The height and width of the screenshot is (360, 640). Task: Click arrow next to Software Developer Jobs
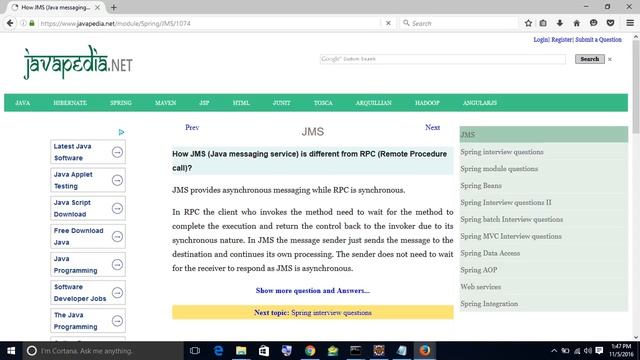pyautogui.click(x=117, y=293)
